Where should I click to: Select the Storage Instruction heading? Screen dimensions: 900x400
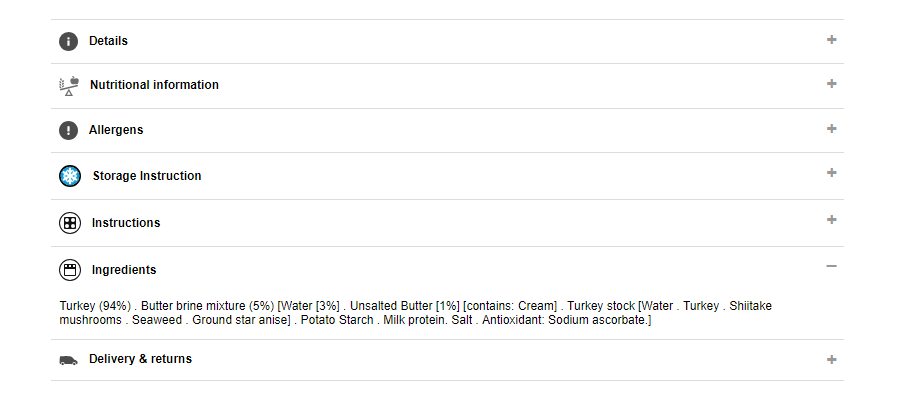[147, 176]
